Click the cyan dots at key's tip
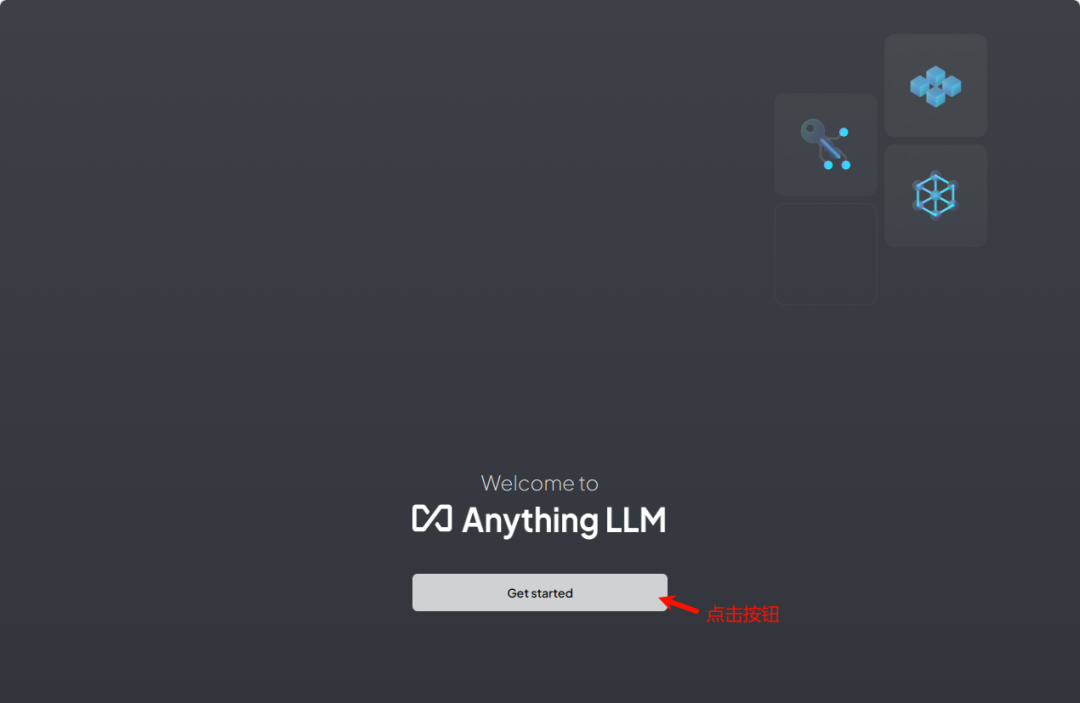The width and height of the screenshot is (1080, 703). (x=837, y=165)
